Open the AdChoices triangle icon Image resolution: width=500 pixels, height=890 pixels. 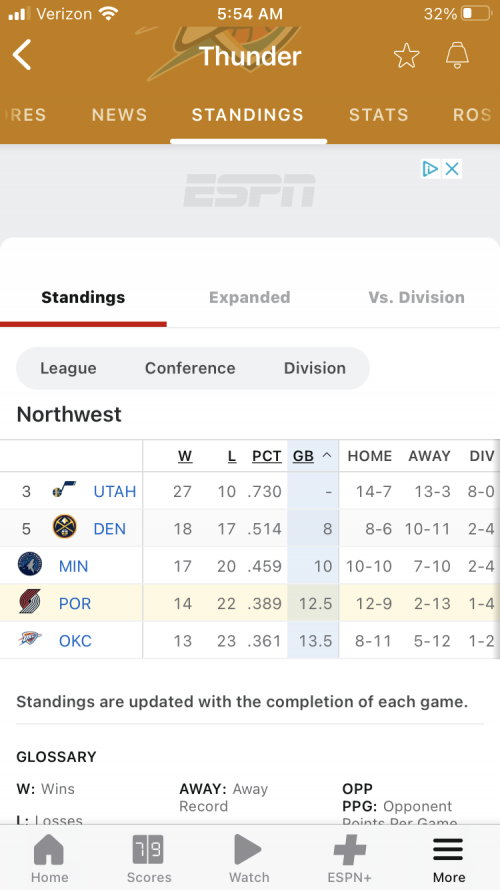pyautogui.click(x=431, y=169)
